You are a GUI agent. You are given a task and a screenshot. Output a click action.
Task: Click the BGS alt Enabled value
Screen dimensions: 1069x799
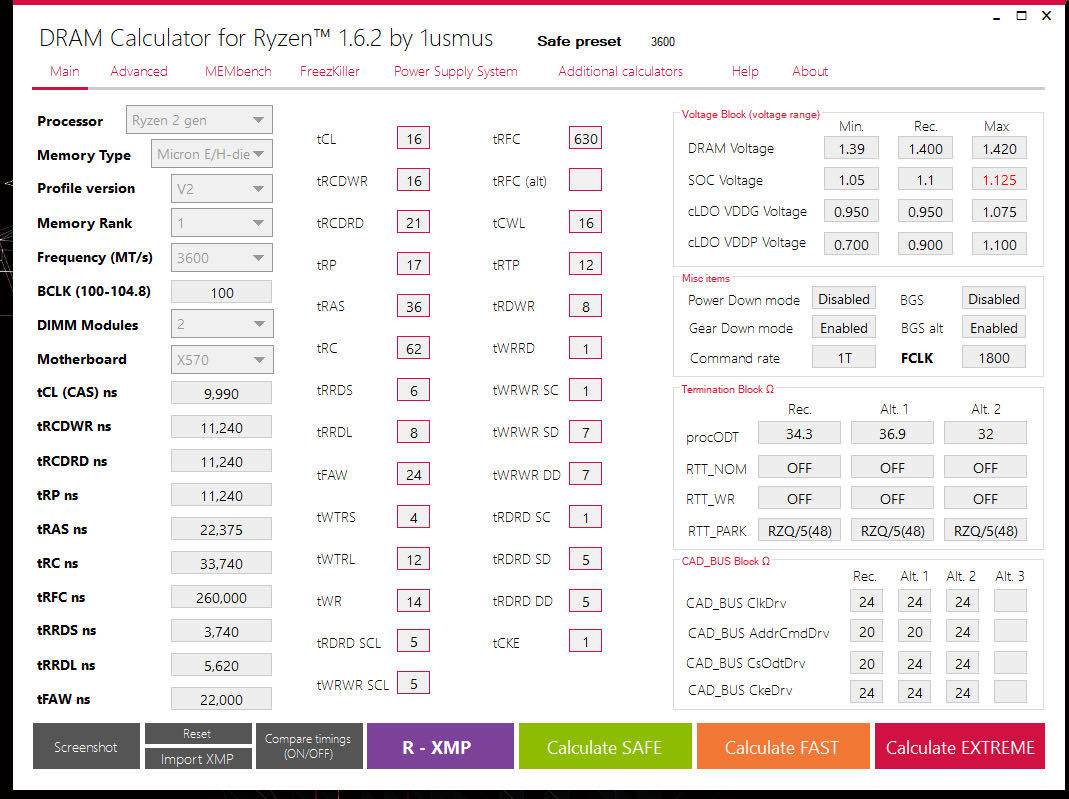coord(993,328)
